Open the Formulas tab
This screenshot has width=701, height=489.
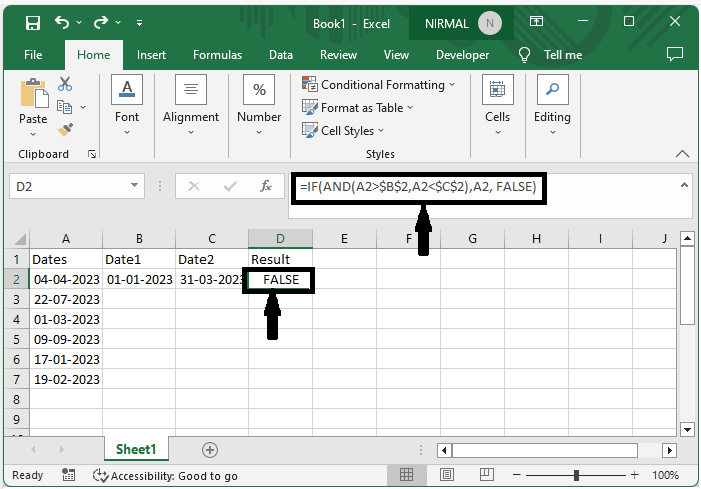217,55
